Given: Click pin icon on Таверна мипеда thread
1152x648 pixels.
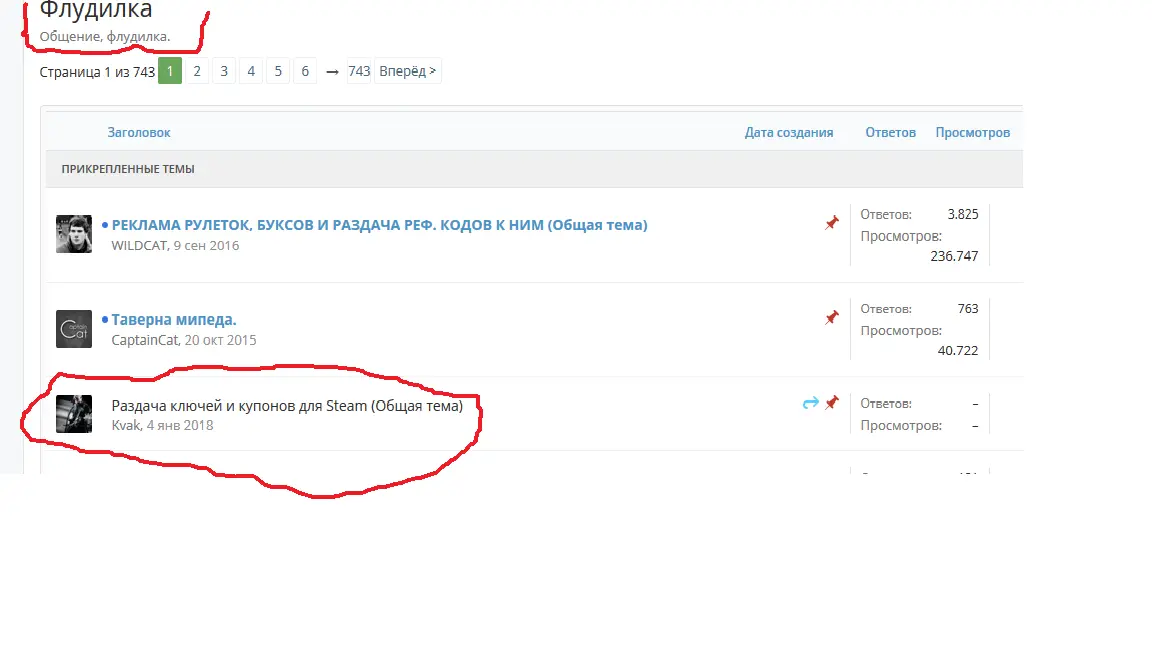Looking at the screenshot, I should 832,317.
